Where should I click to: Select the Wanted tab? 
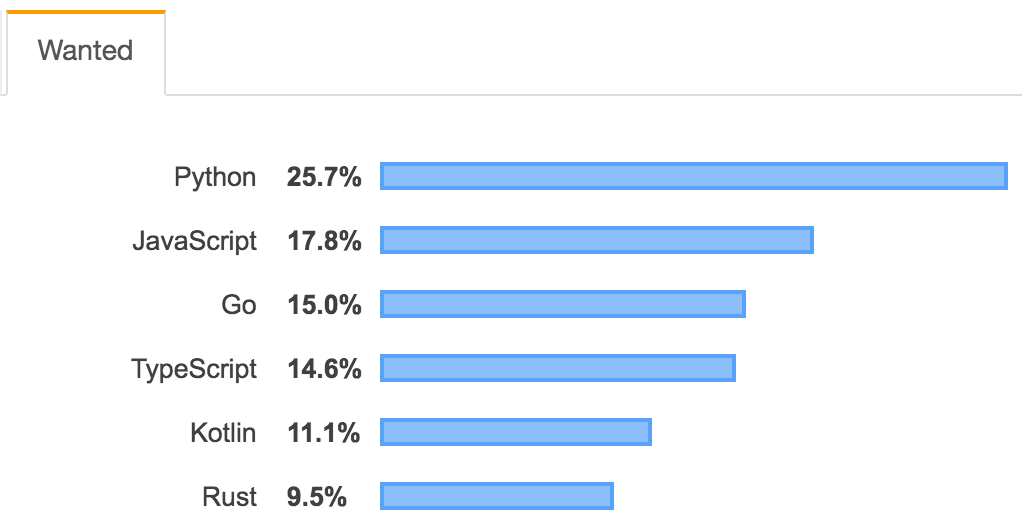point(86,52)
